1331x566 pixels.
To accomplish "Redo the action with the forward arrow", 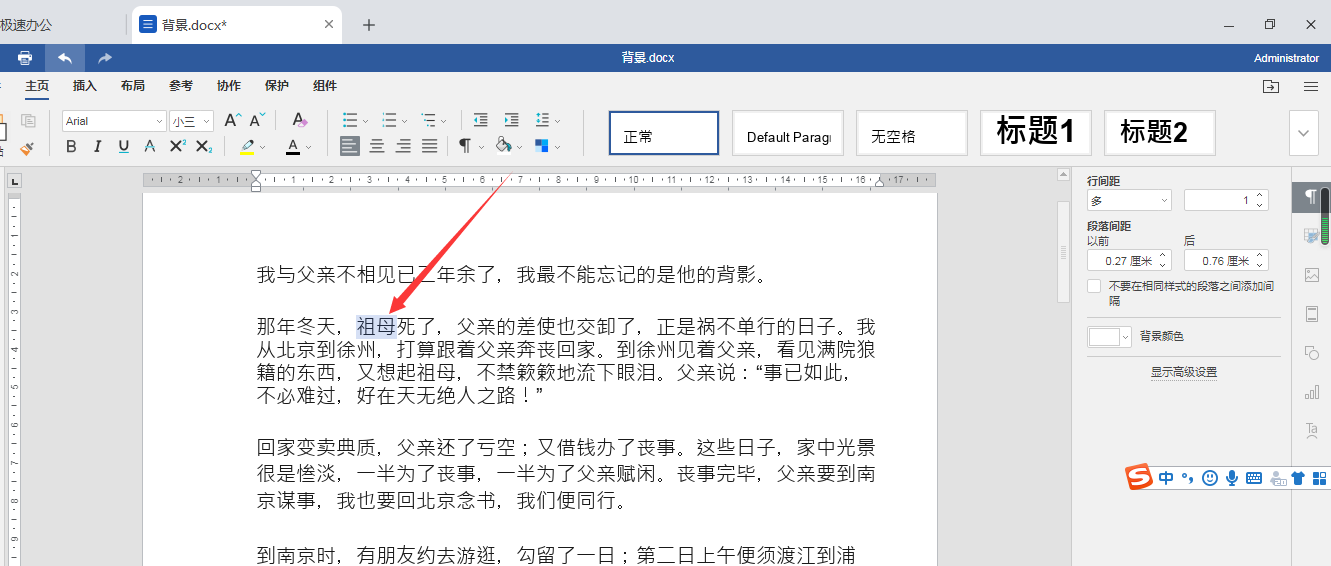I will tap(105, 58).
